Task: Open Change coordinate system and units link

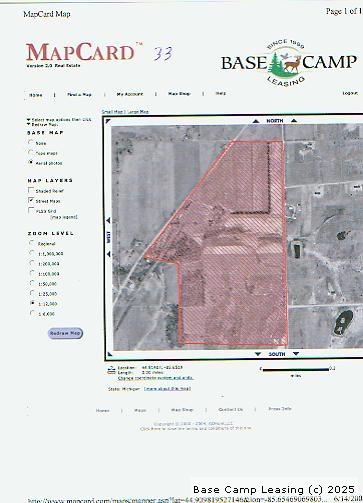Action: point(155,378)
